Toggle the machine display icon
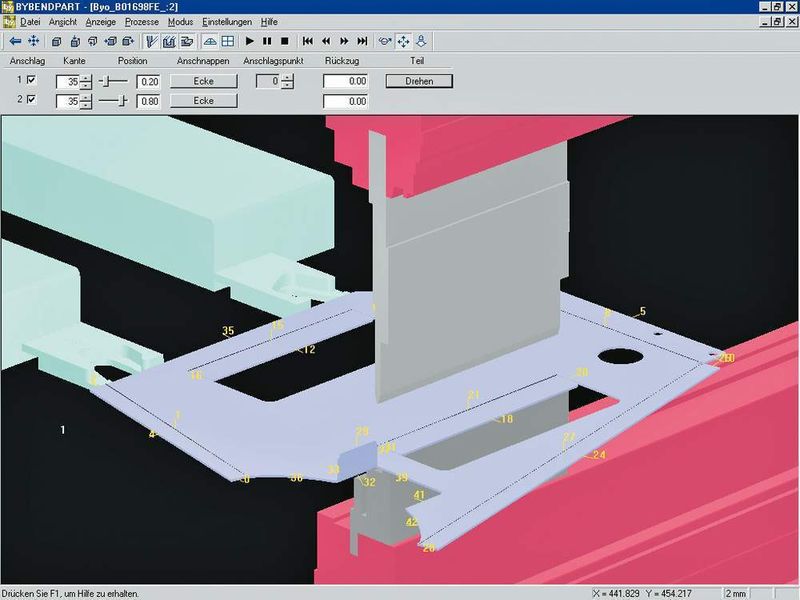The image size is (800, 600). [x=169, y=41]
